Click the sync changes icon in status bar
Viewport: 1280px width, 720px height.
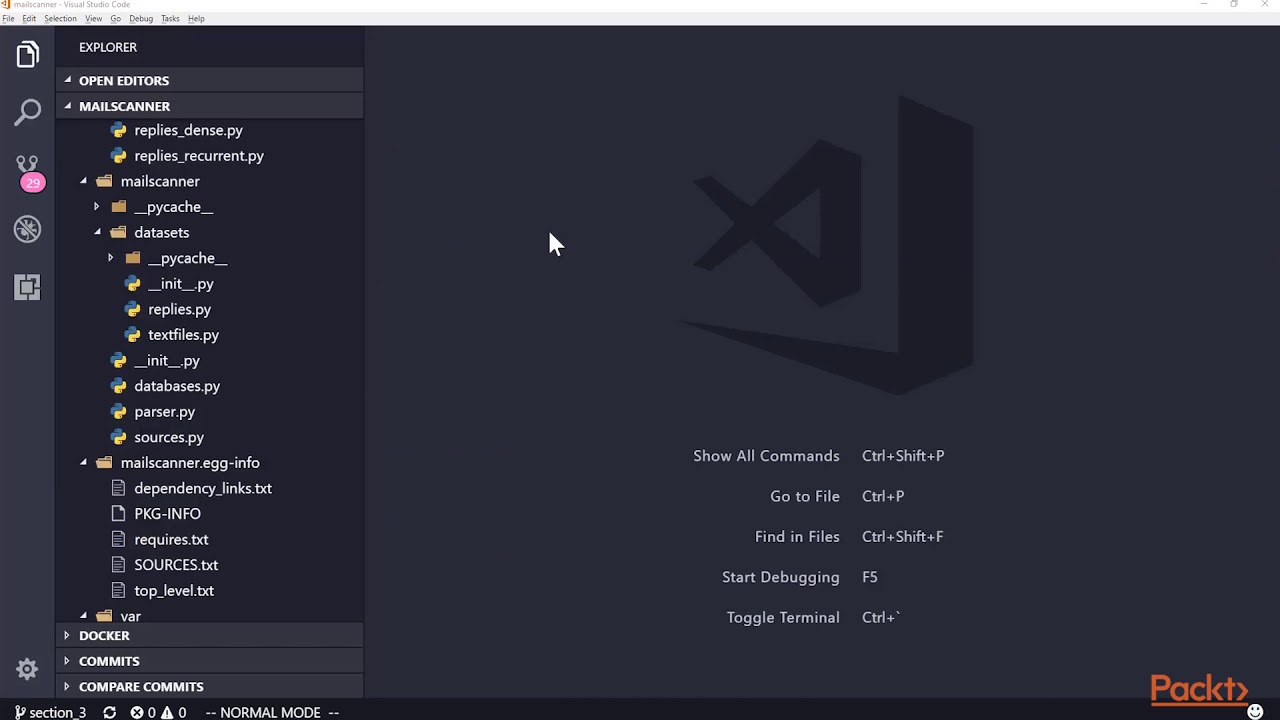(109, 712)
